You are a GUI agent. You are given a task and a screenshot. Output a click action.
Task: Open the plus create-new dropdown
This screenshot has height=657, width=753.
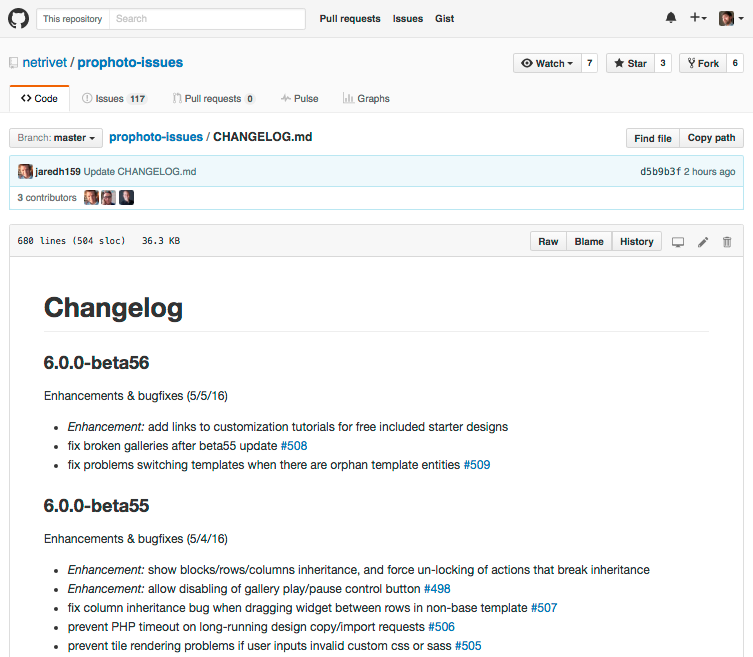pyautogui.click(x=698, y=18)
